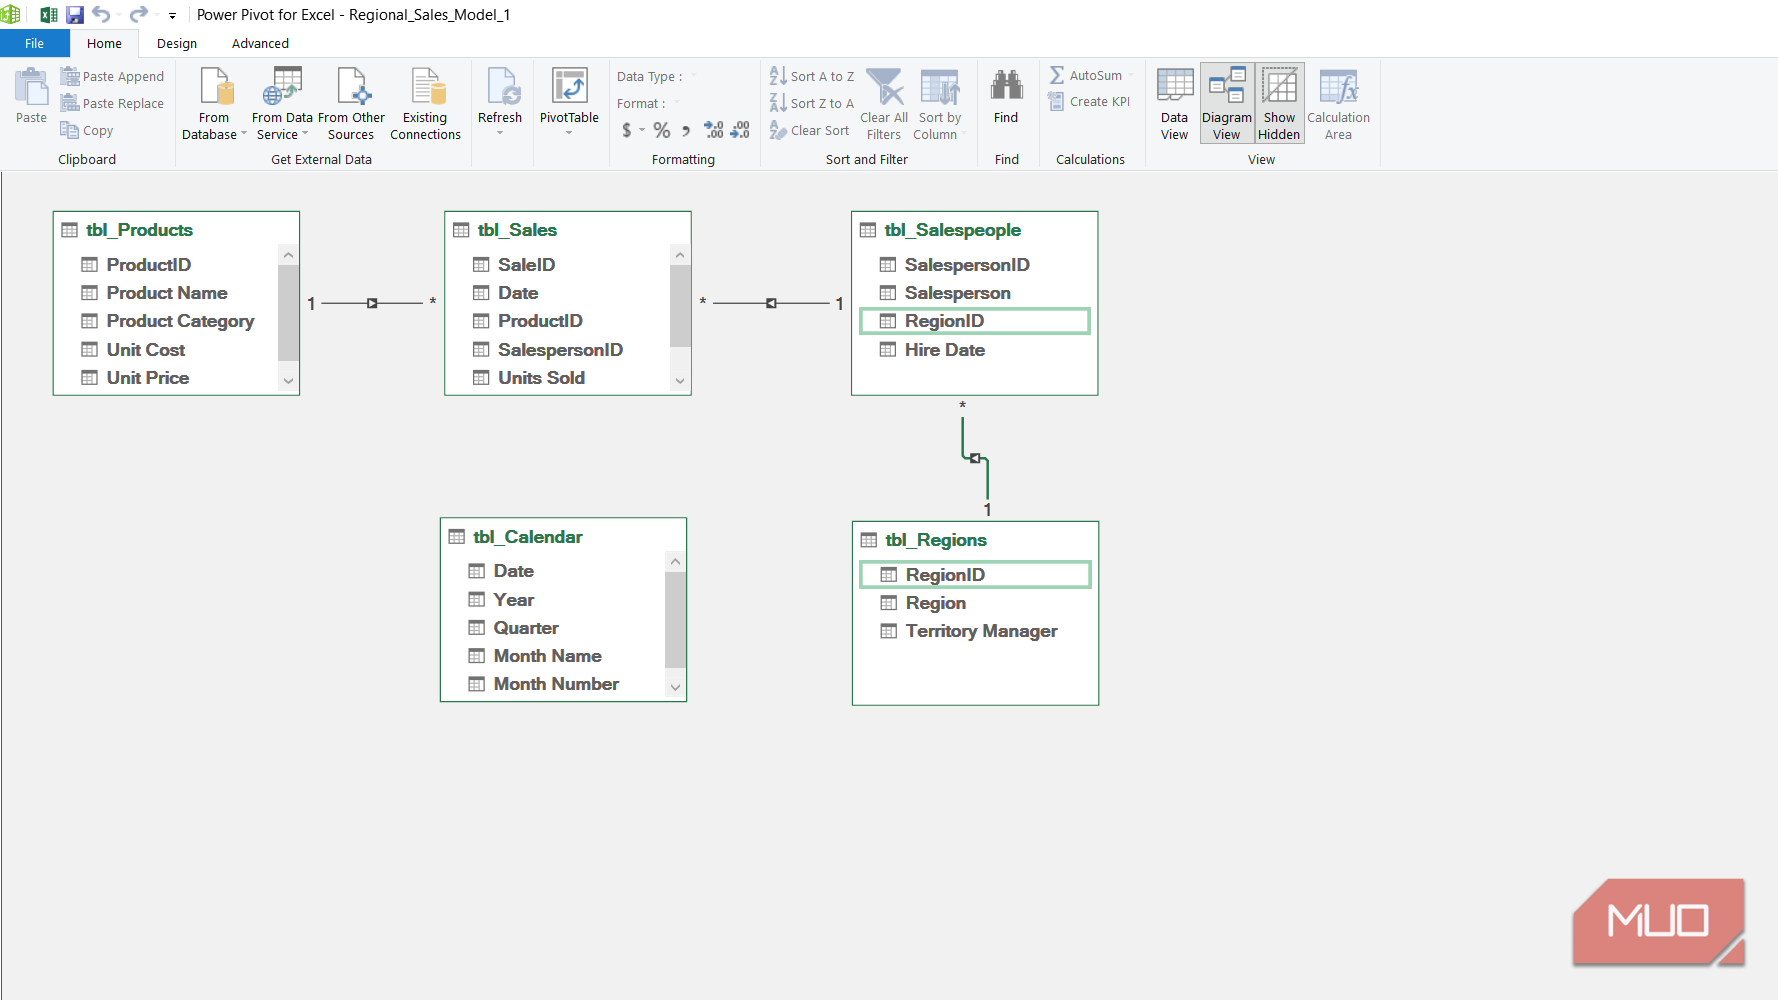
Task: Open Customize Quick Access Toolbar dropdown
Action: 172,15
